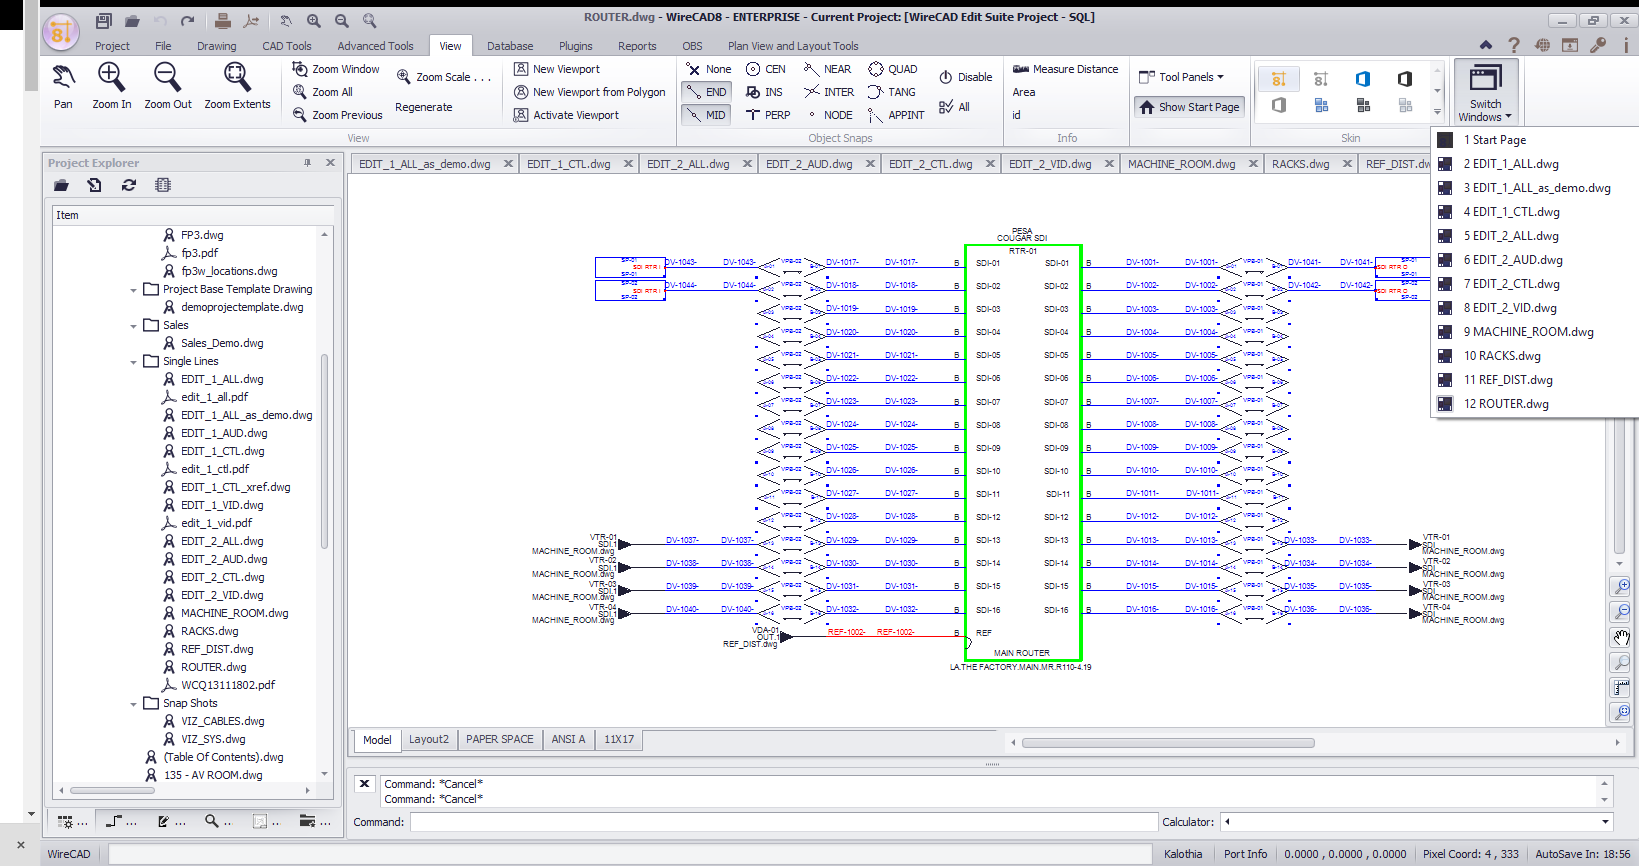The width and height of the screenshot is (1639, 866).
Task: Click the Zoom Extents tool
Action: (237, 86)
